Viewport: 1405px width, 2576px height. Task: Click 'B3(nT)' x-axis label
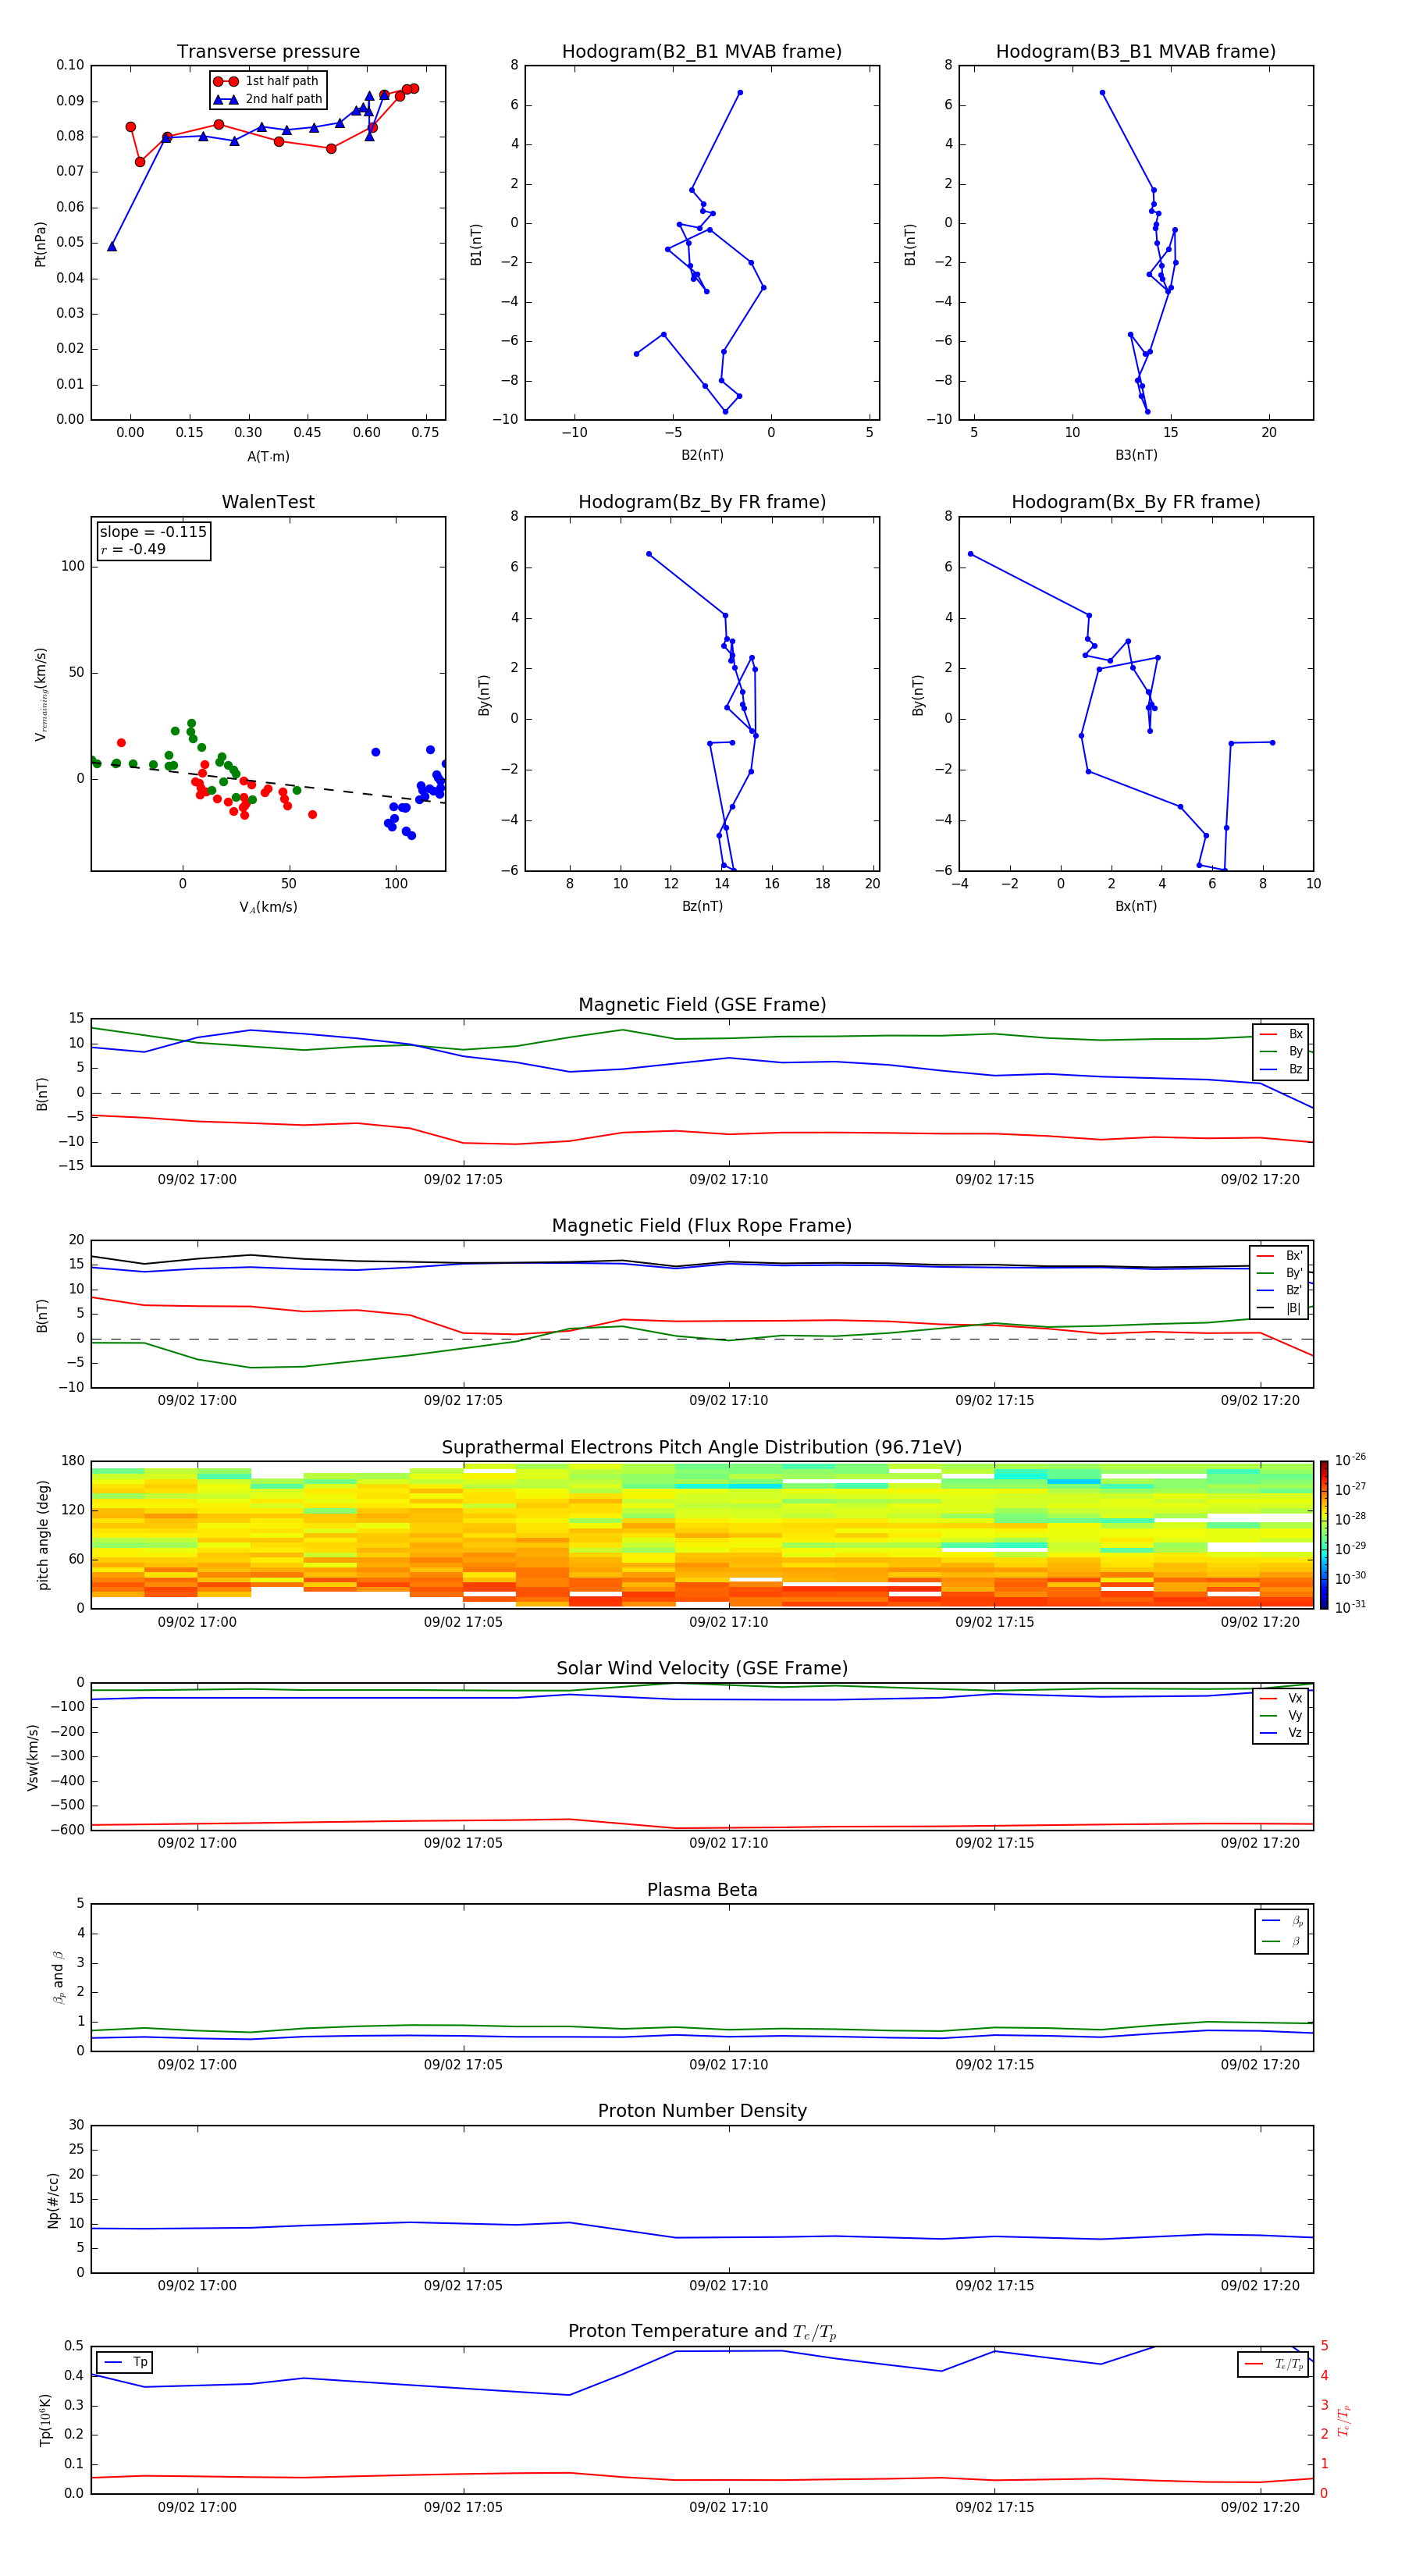click(x=1136, y=455)
